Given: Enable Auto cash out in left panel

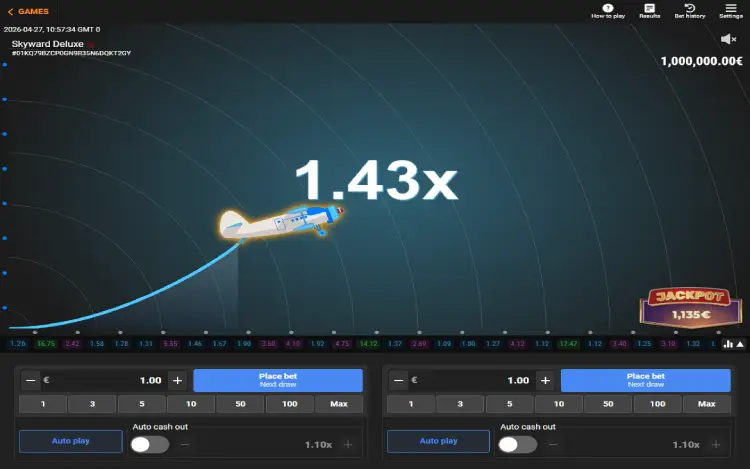Looking at the screenshot, I should (x=150, y=445).
